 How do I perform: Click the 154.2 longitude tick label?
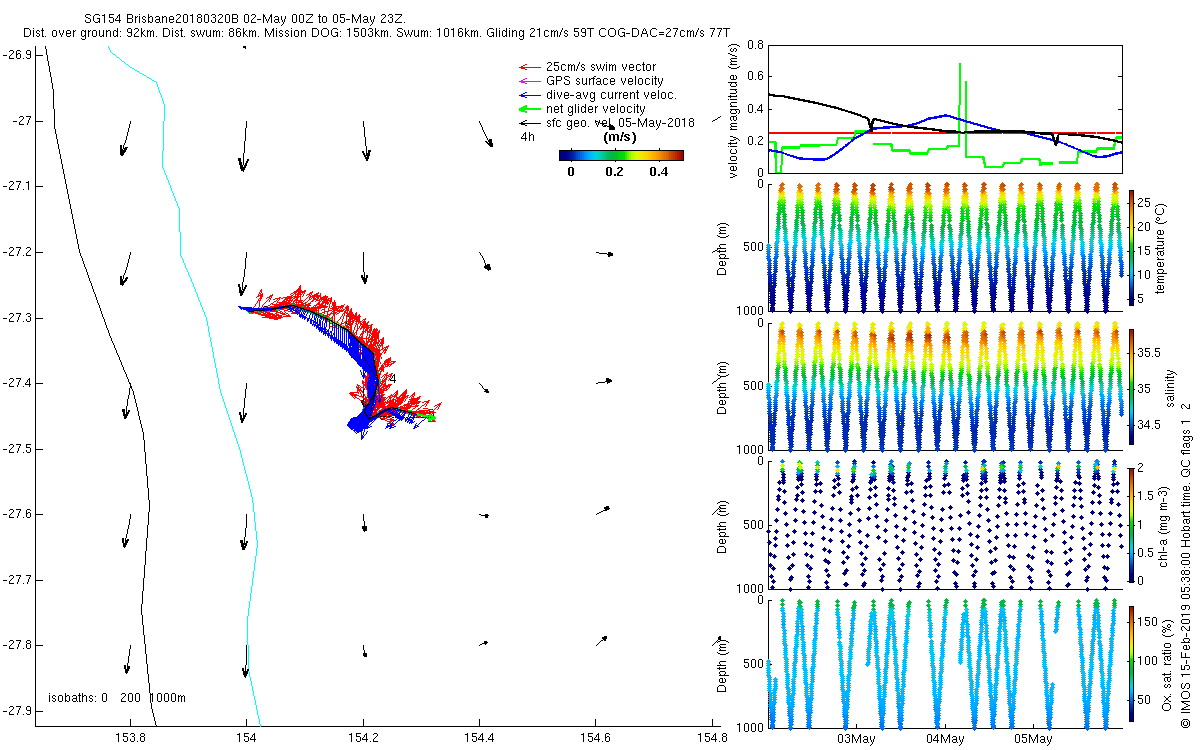coord(363,739)
